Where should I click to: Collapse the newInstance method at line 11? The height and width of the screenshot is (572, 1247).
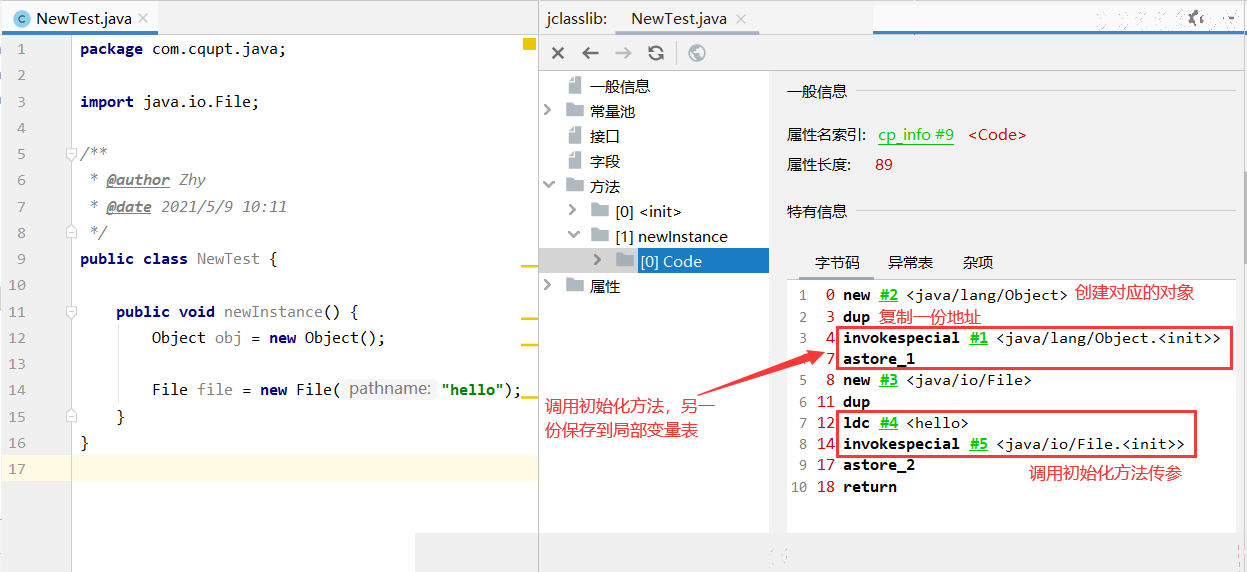(x=71, y=312)
